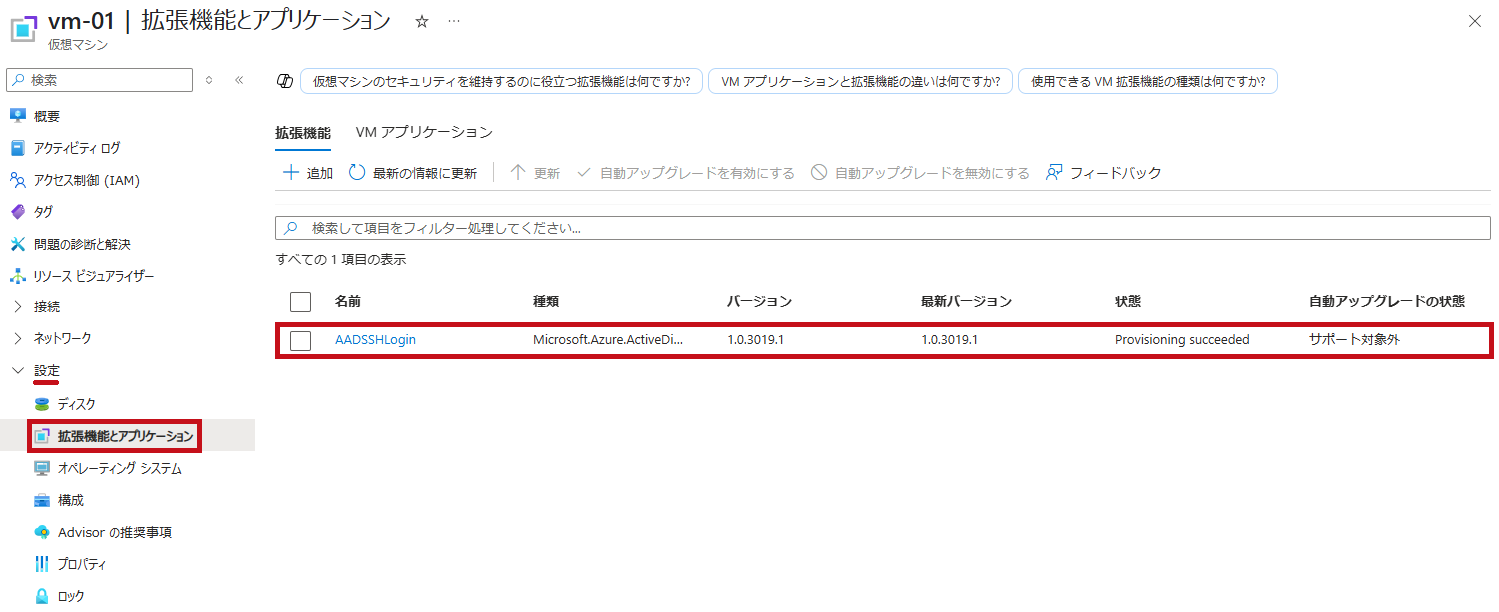This screenshot has height=612, width=1499.
Task: Open ロック lock icon in sidebar
Action: pyautogui.click(x=42, y=596)
